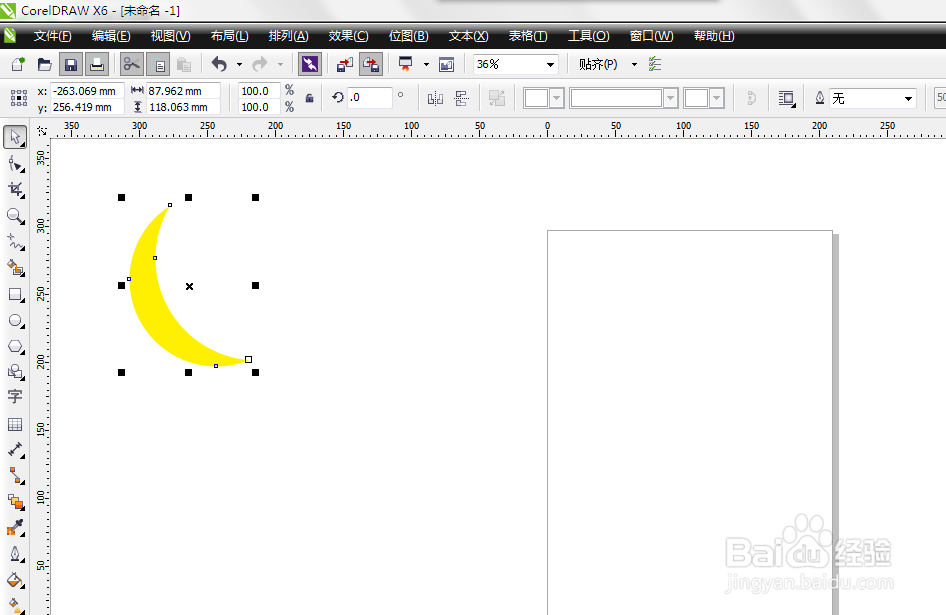The image size is (946, 615).
Task: Open the end arrowhead dropdown
Action: click(717, 98)
